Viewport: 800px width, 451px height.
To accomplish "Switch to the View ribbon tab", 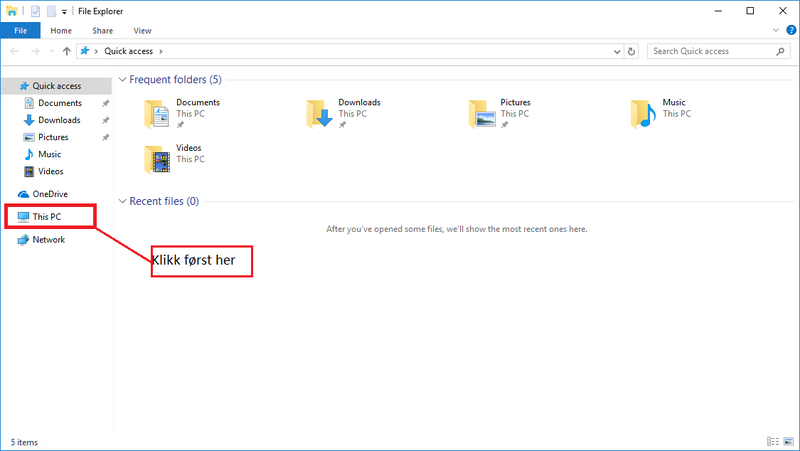I will pyautogui.click(x=142, y=31).
